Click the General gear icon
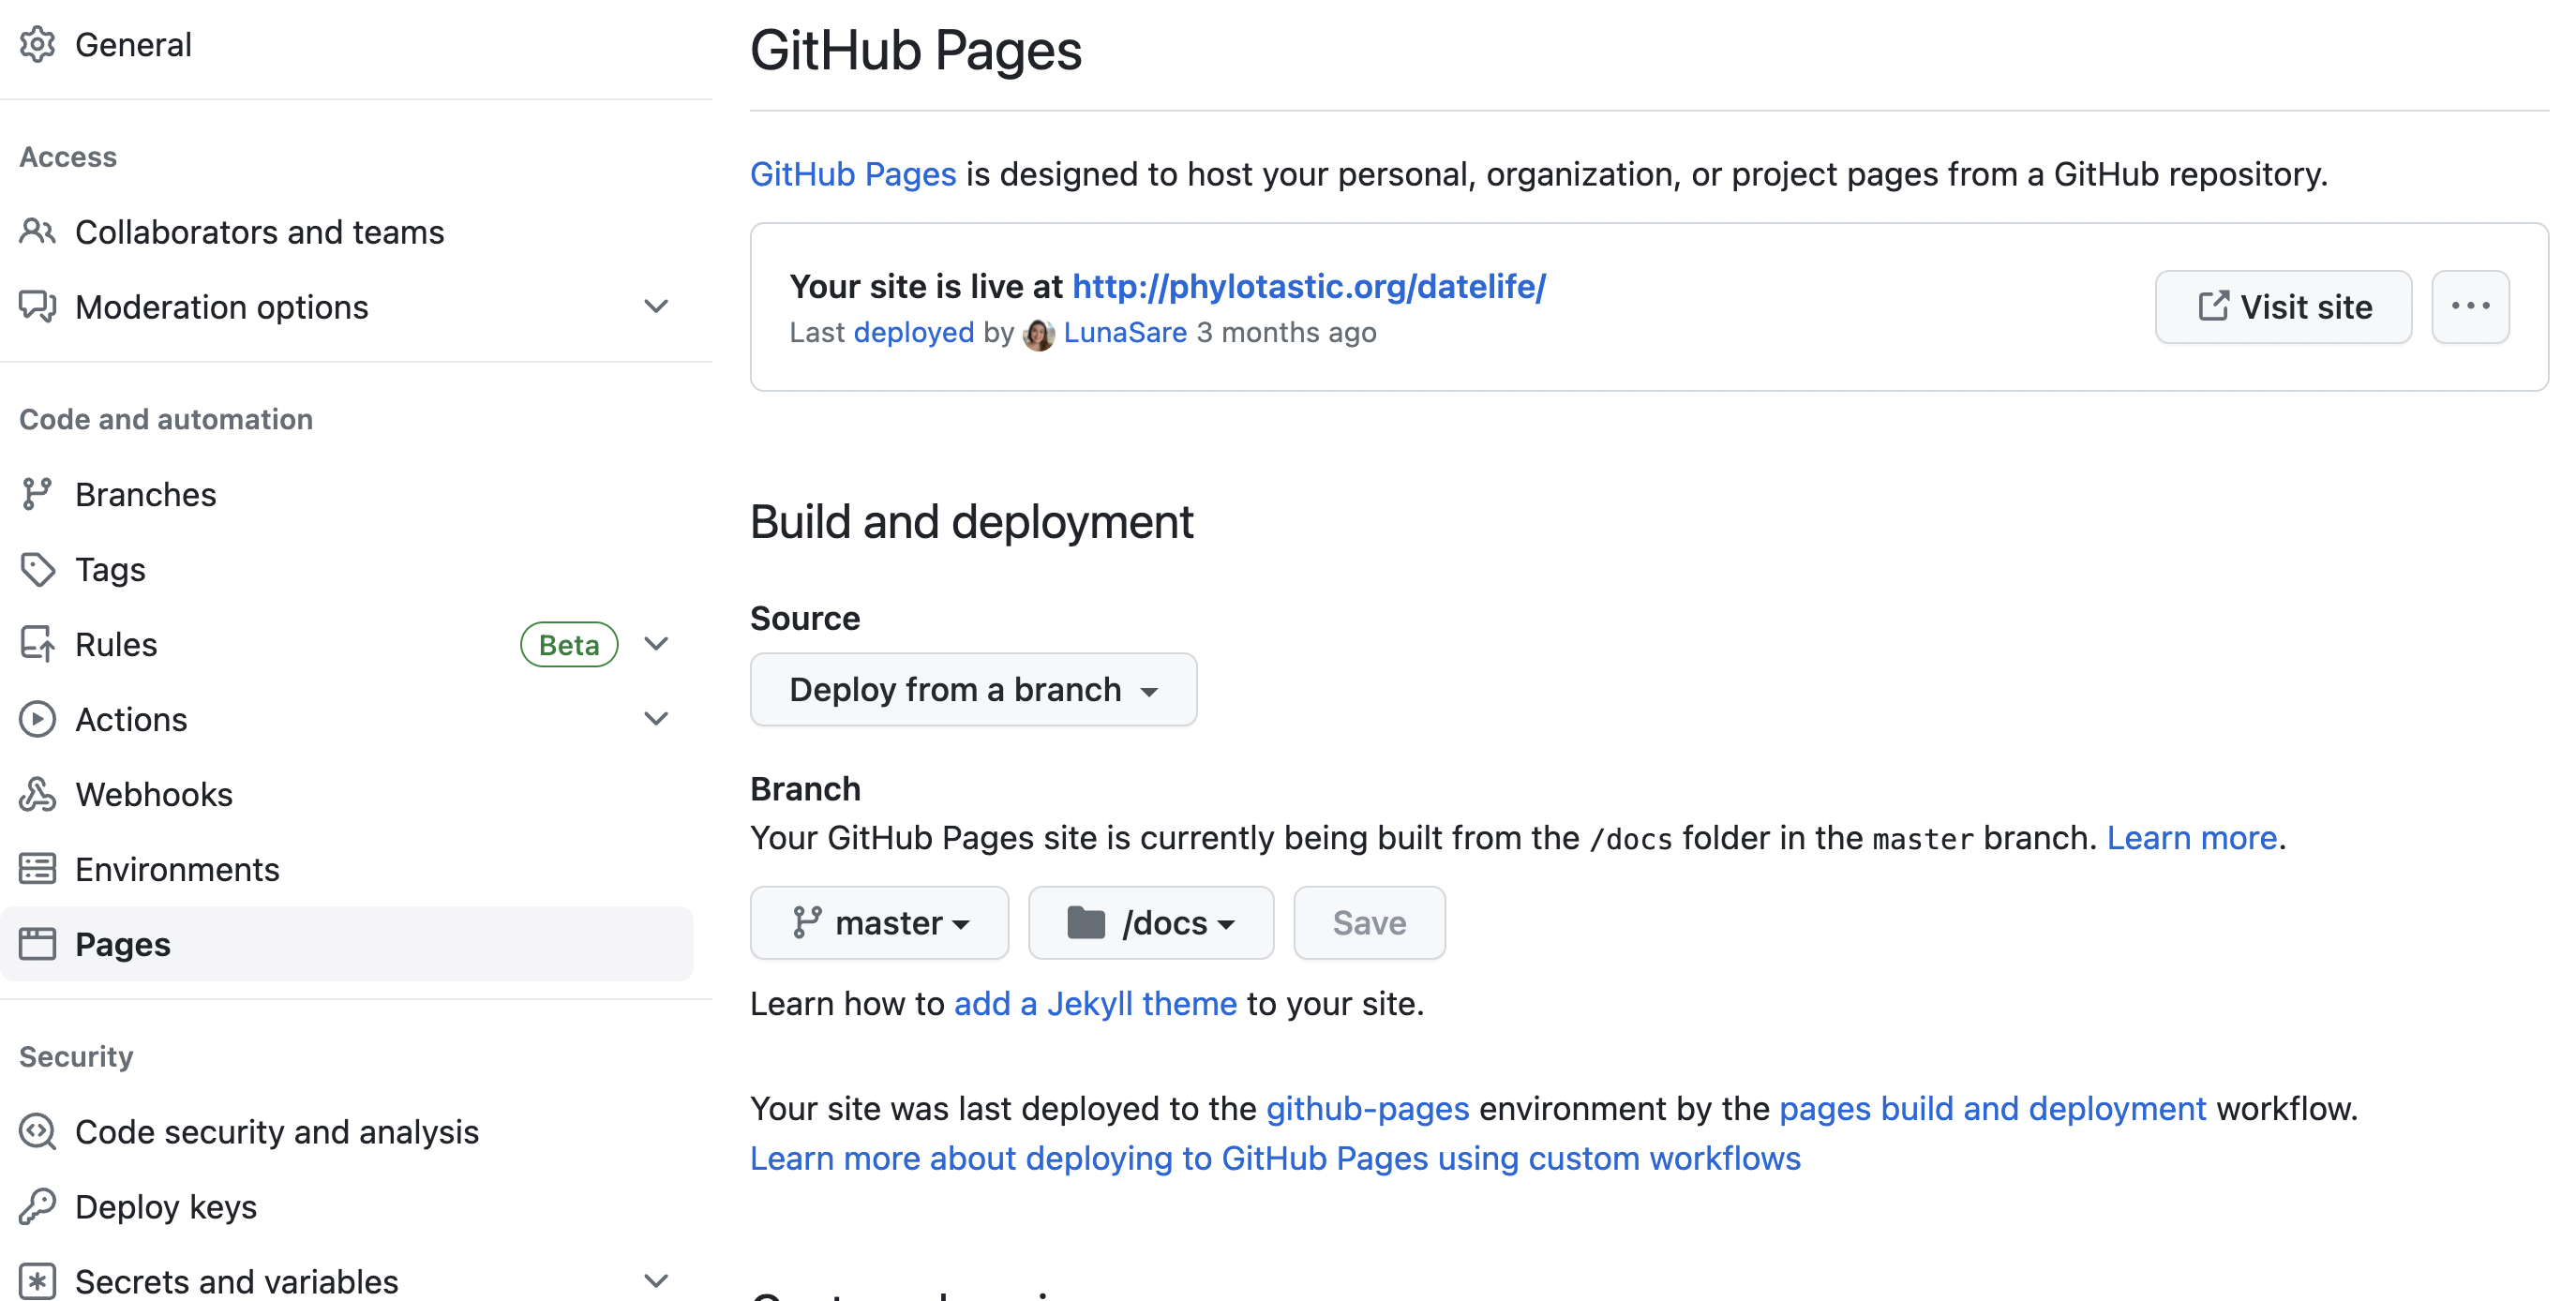The height and width of the screenshot is (1301, 2576). [x=37, y=45]
